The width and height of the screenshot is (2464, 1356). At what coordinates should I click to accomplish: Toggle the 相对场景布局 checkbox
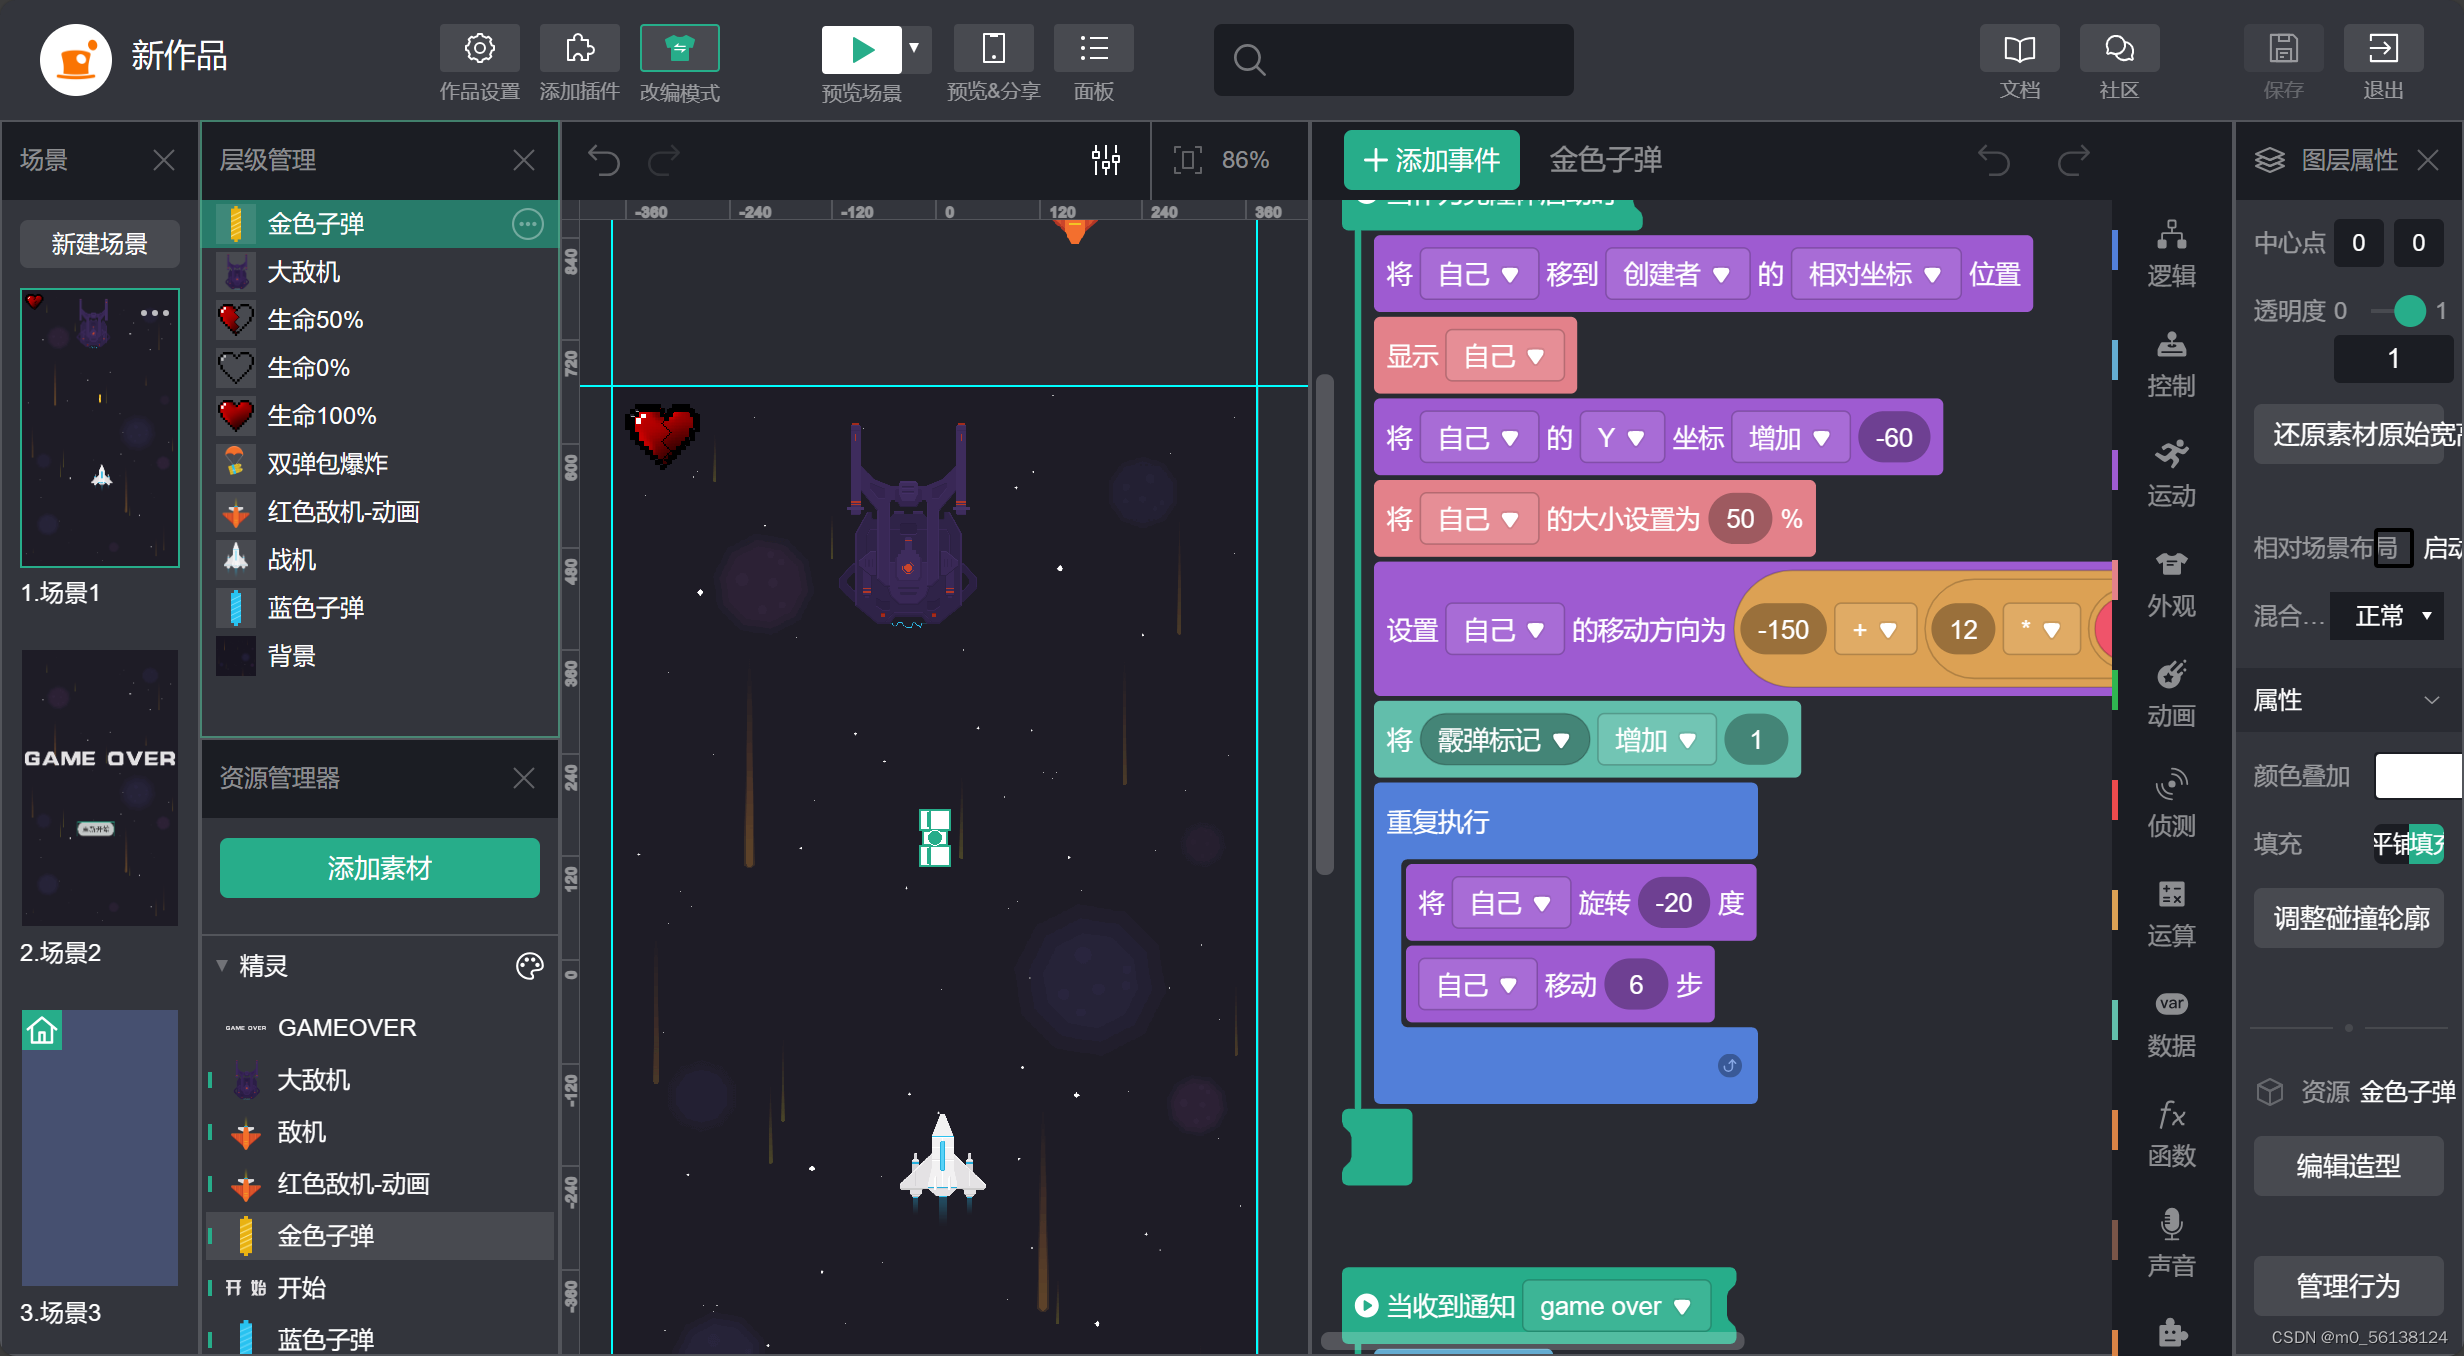[2394, 548]
